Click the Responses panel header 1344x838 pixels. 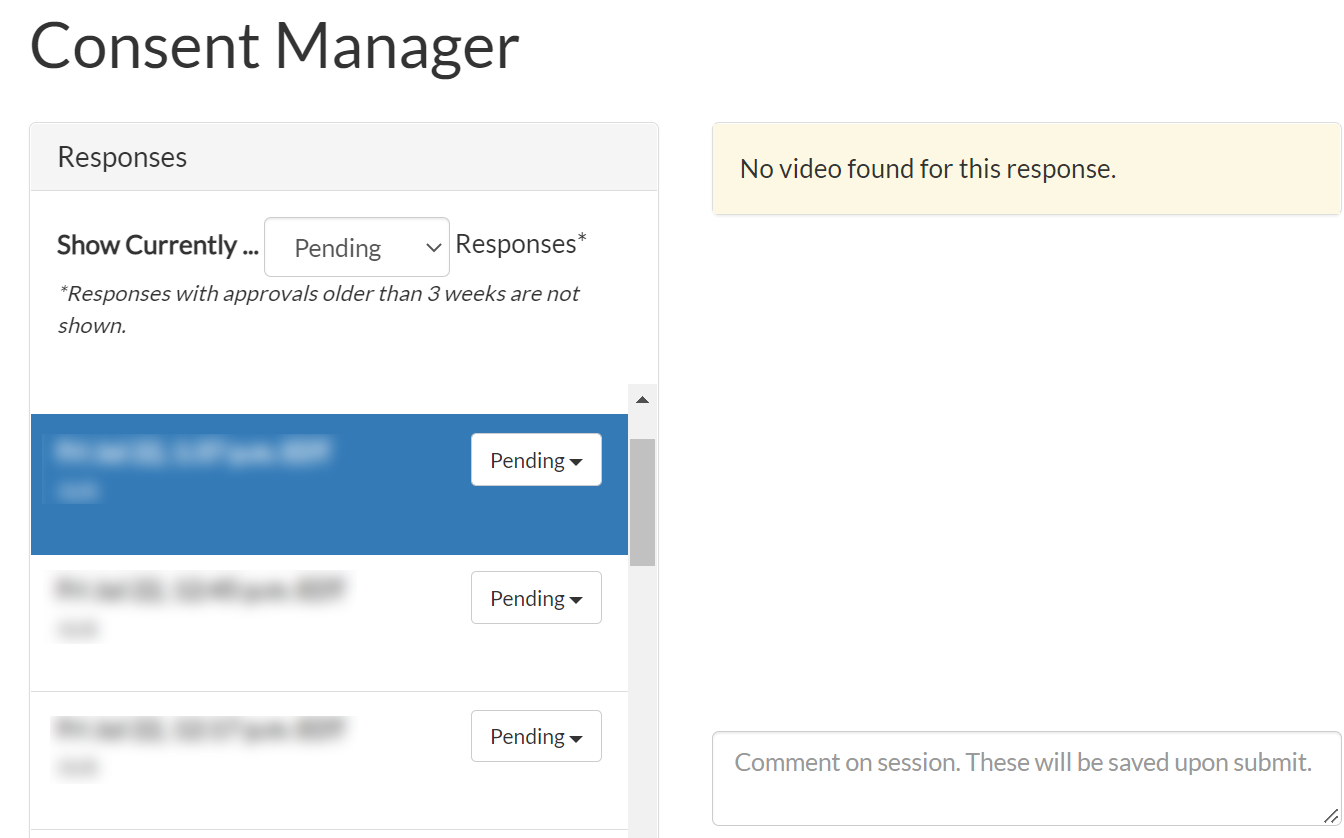(344, 157)
